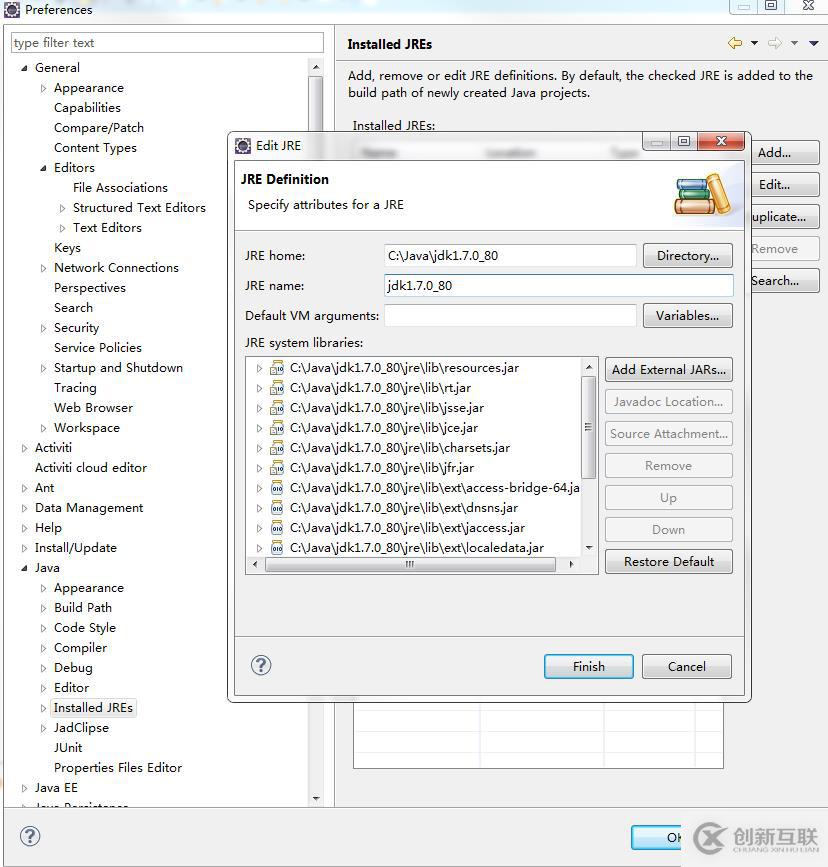828x867 pixels.
Task: Select File Associations item
Action: coord(121,187)
